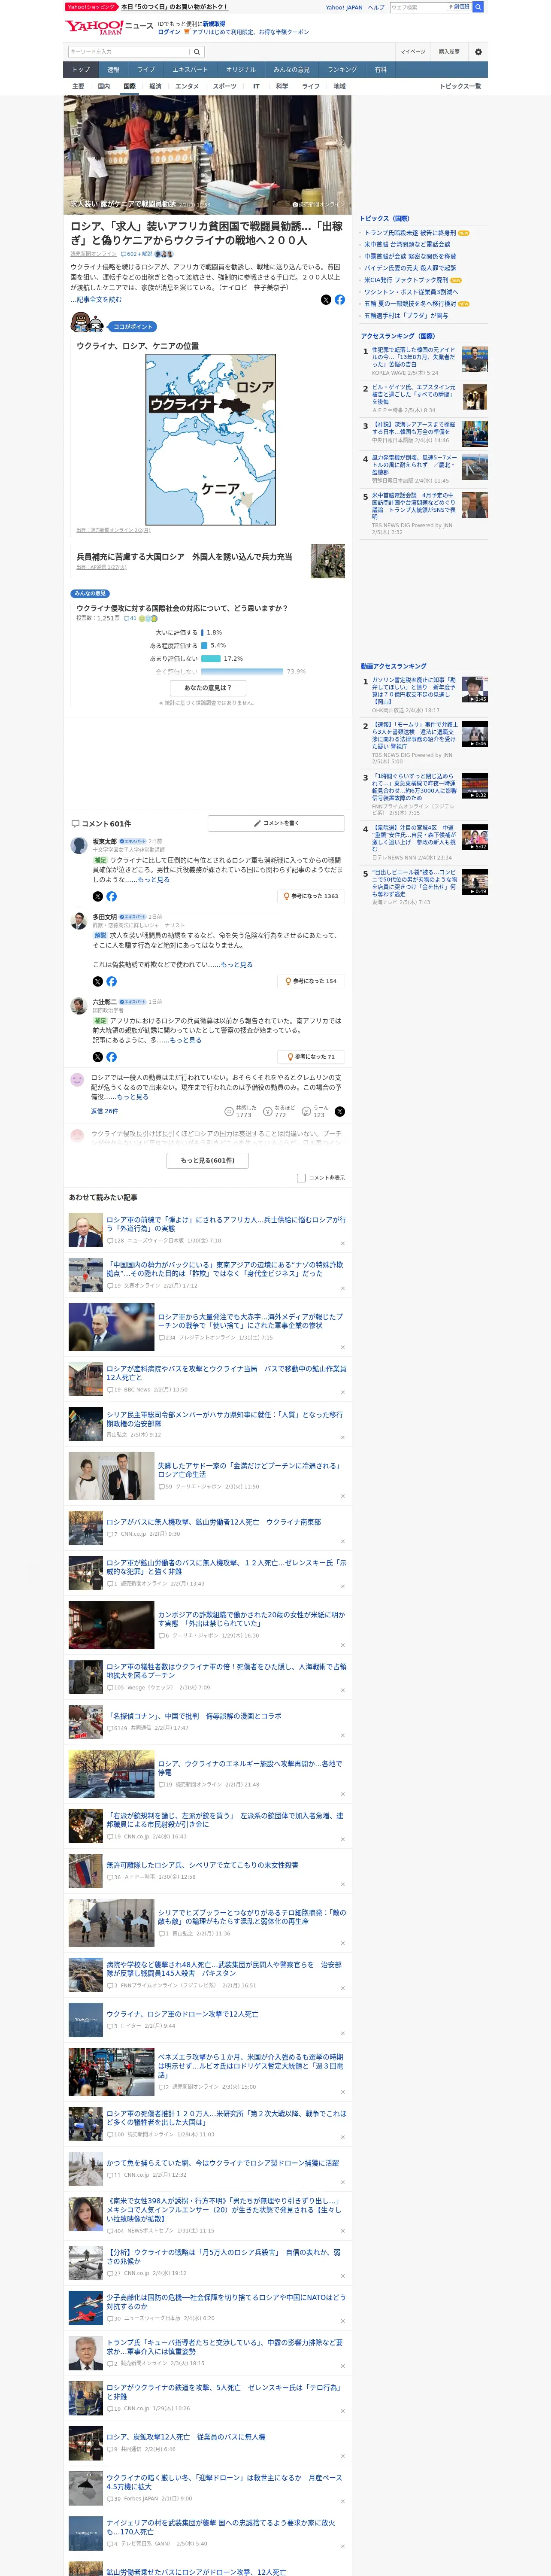Click 多田文明's profile photo
Viewport: 551px width, 2576px height.
pos(78,920)
